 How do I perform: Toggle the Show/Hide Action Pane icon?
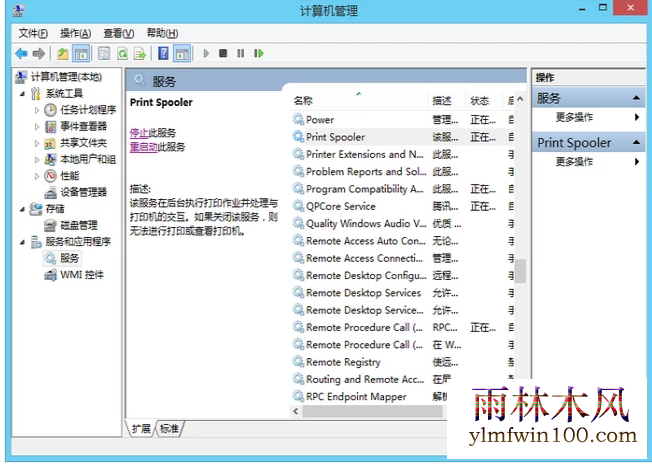[x=182, y=53]
